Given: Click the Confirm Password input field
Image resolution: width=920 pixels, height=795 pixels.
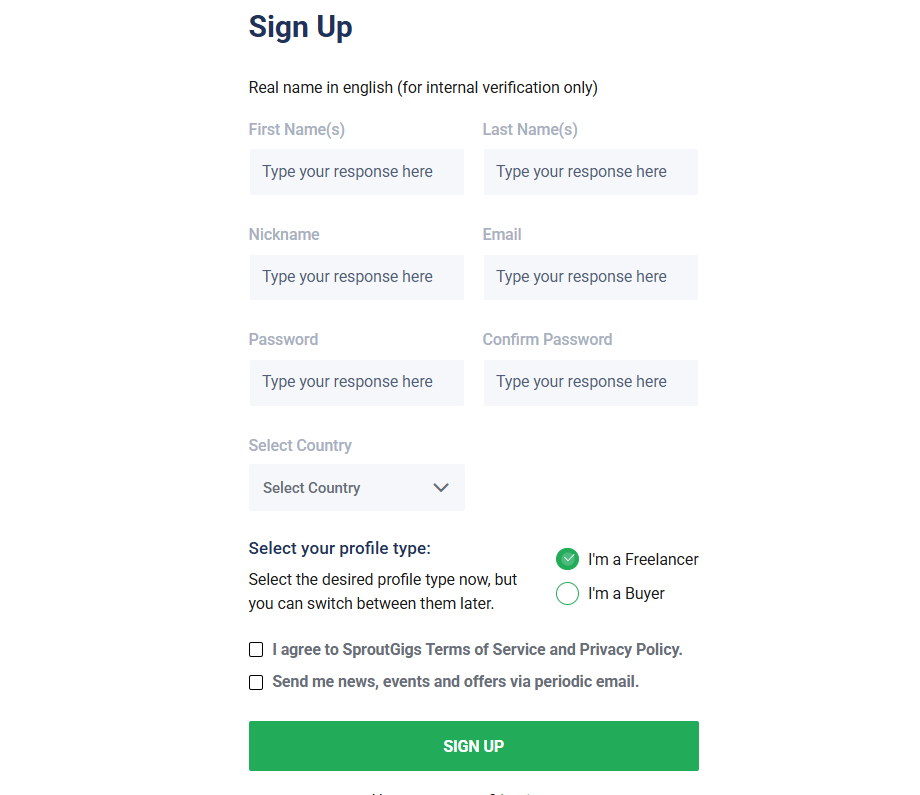Looking at the screenshot, I should coord(591,383).
